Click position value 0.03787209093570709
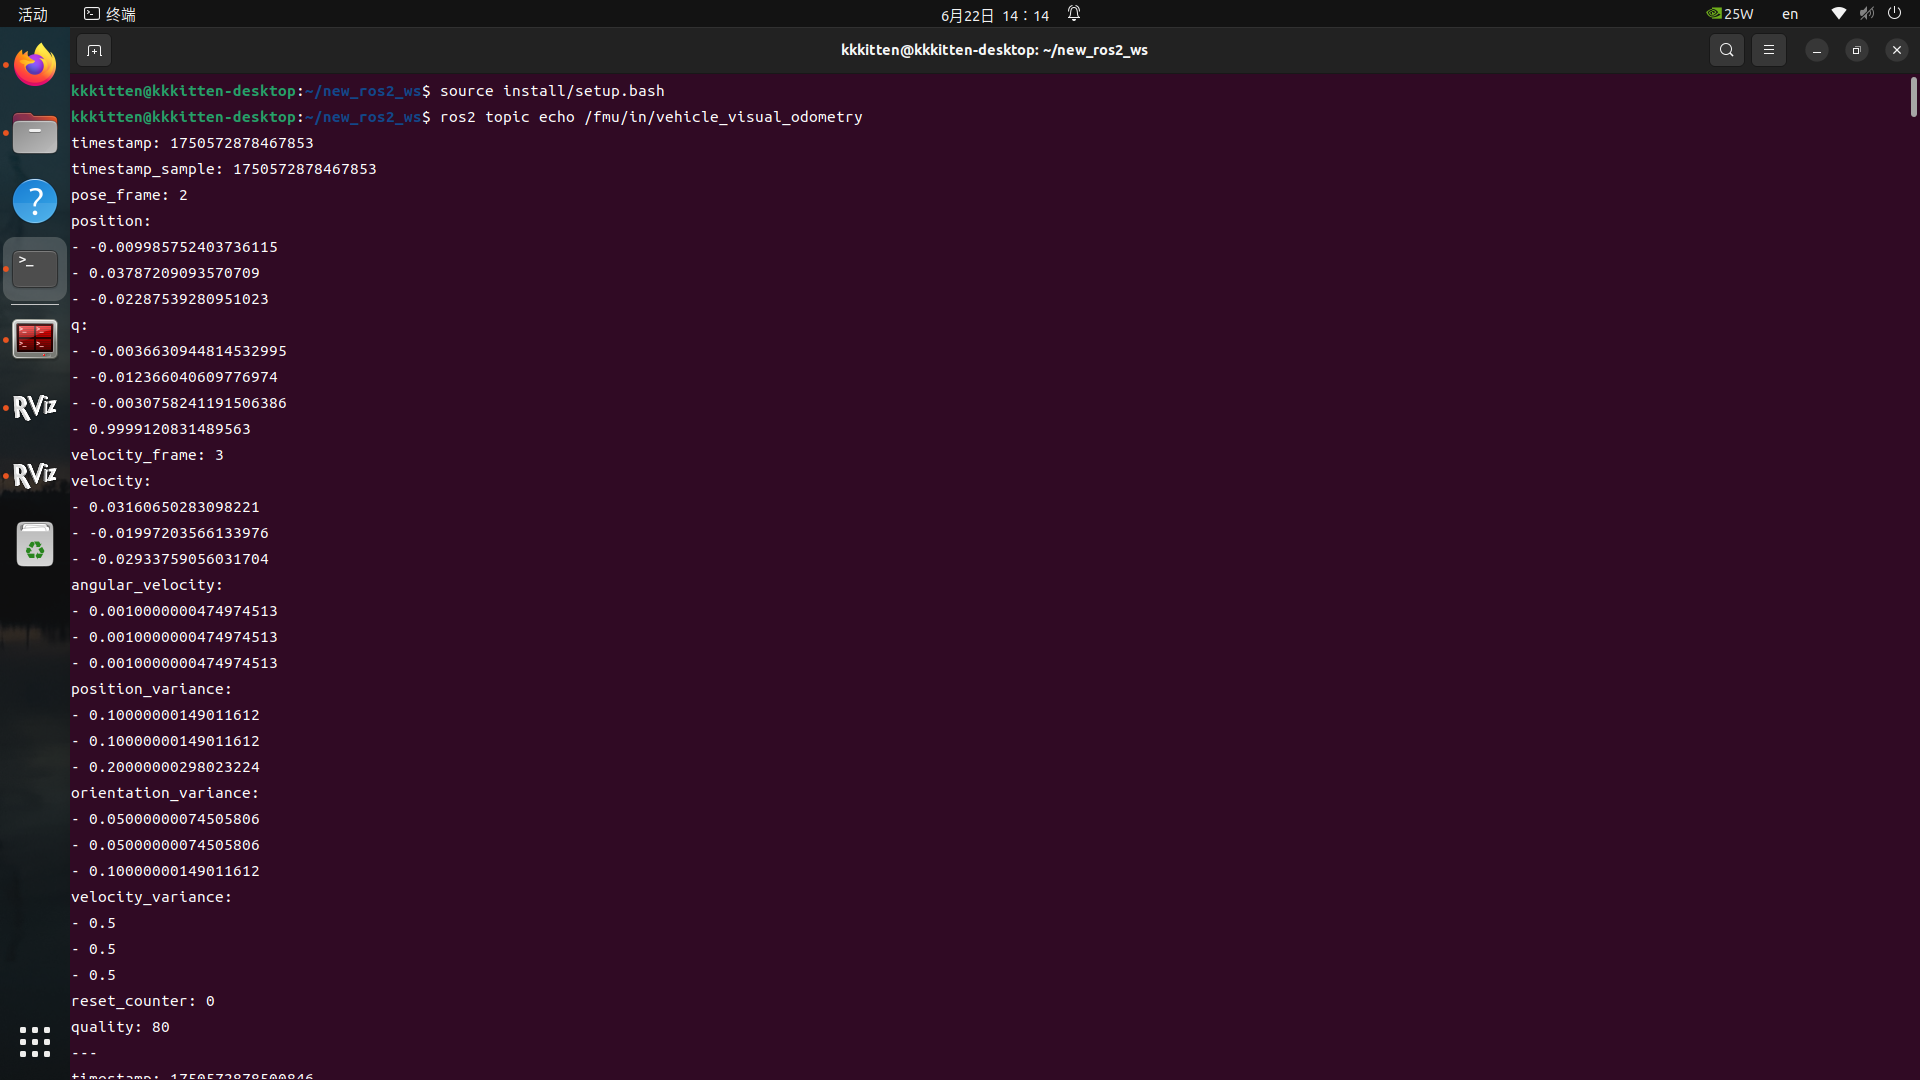 pos(174,273)
